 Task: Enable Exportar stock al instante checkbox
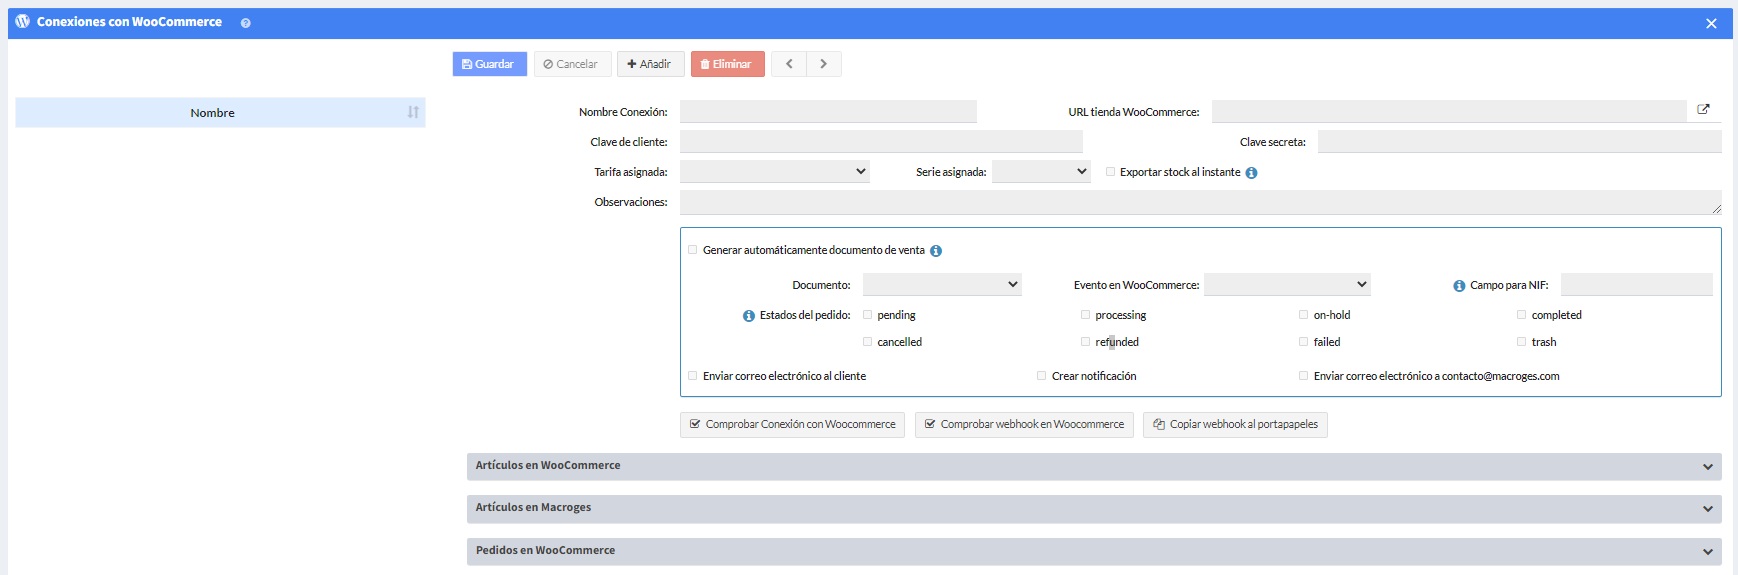1111,172
